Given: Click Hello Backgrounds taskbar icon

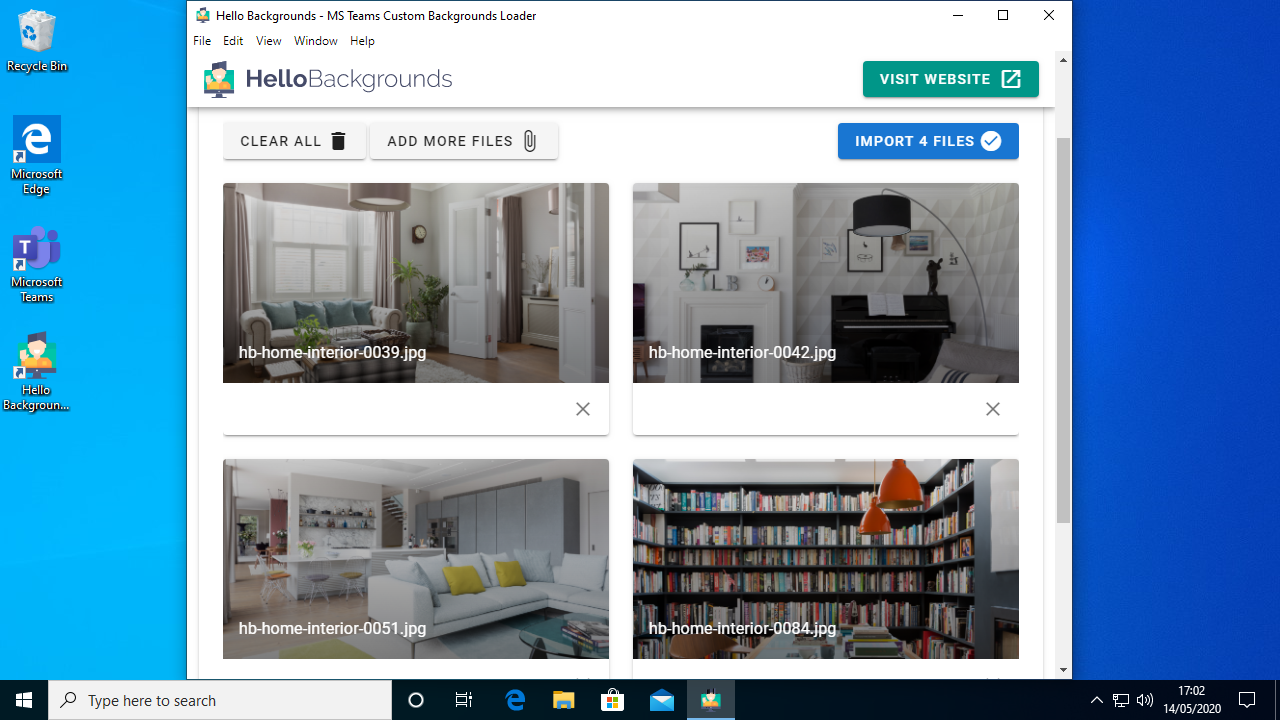Looking at the screenshot, I should coord(711,700).
